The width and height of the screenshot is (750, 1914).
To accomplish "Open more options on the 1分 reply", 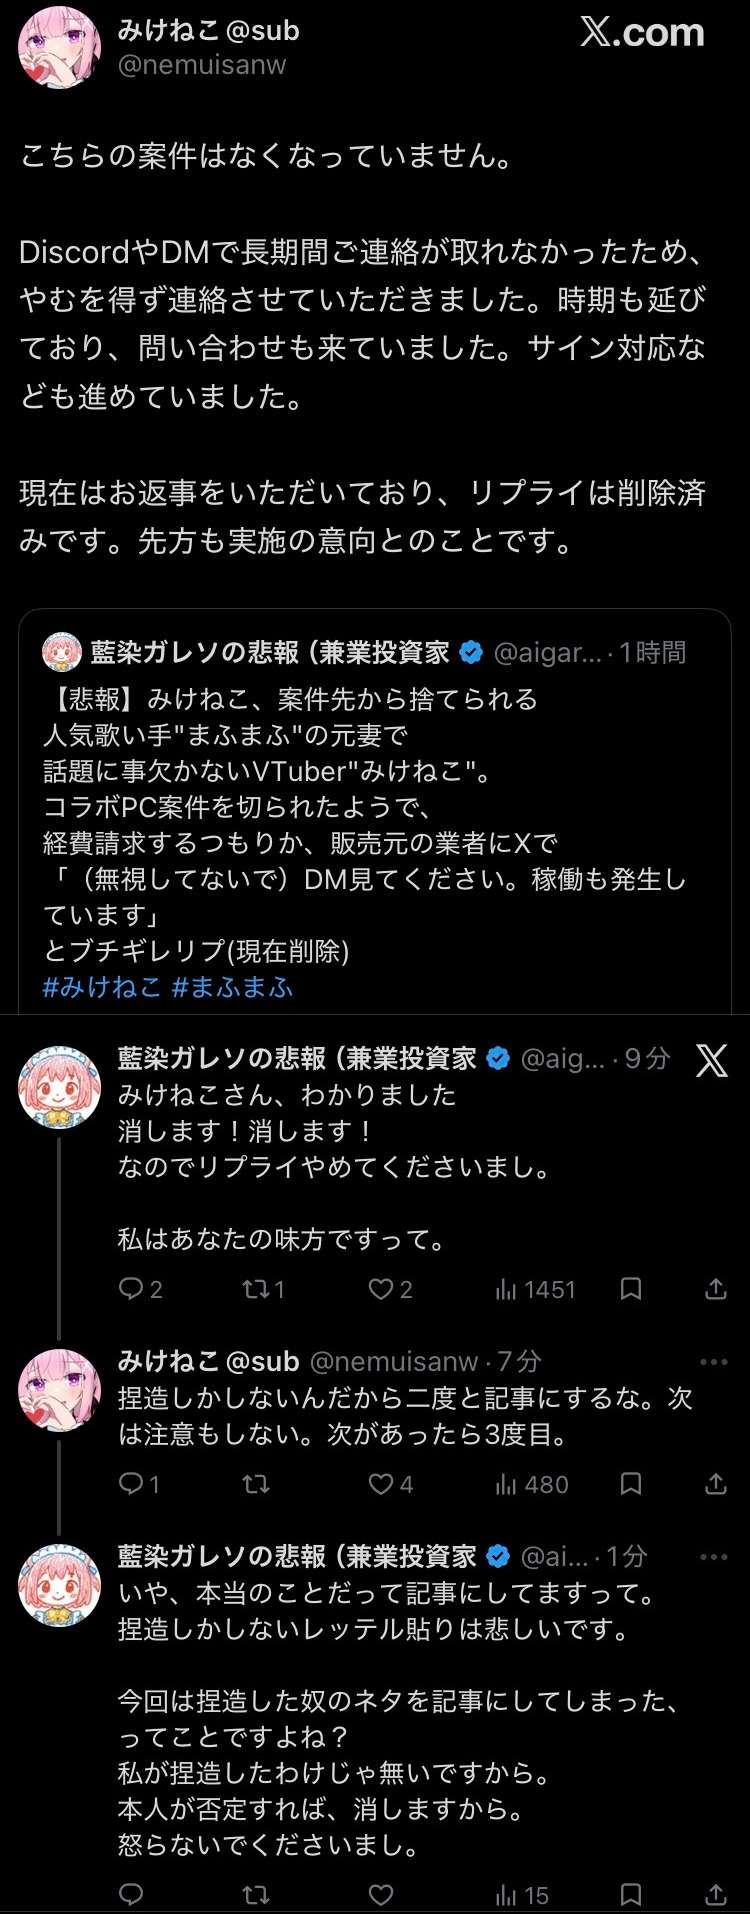I will click(x=714, y=1557).
